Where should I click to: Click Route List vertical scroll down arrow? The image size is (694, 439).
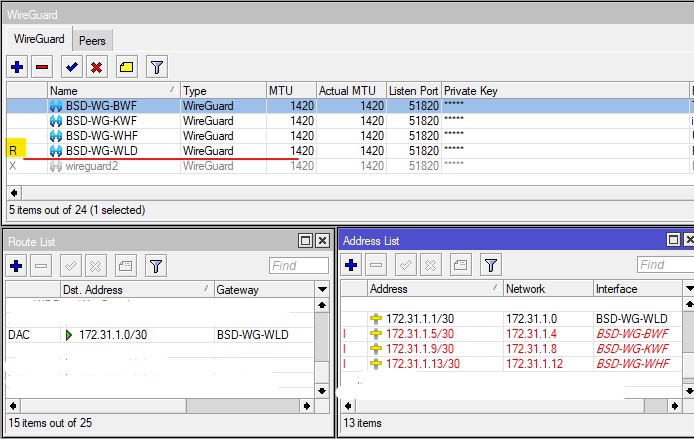click(x=322, y=391)
